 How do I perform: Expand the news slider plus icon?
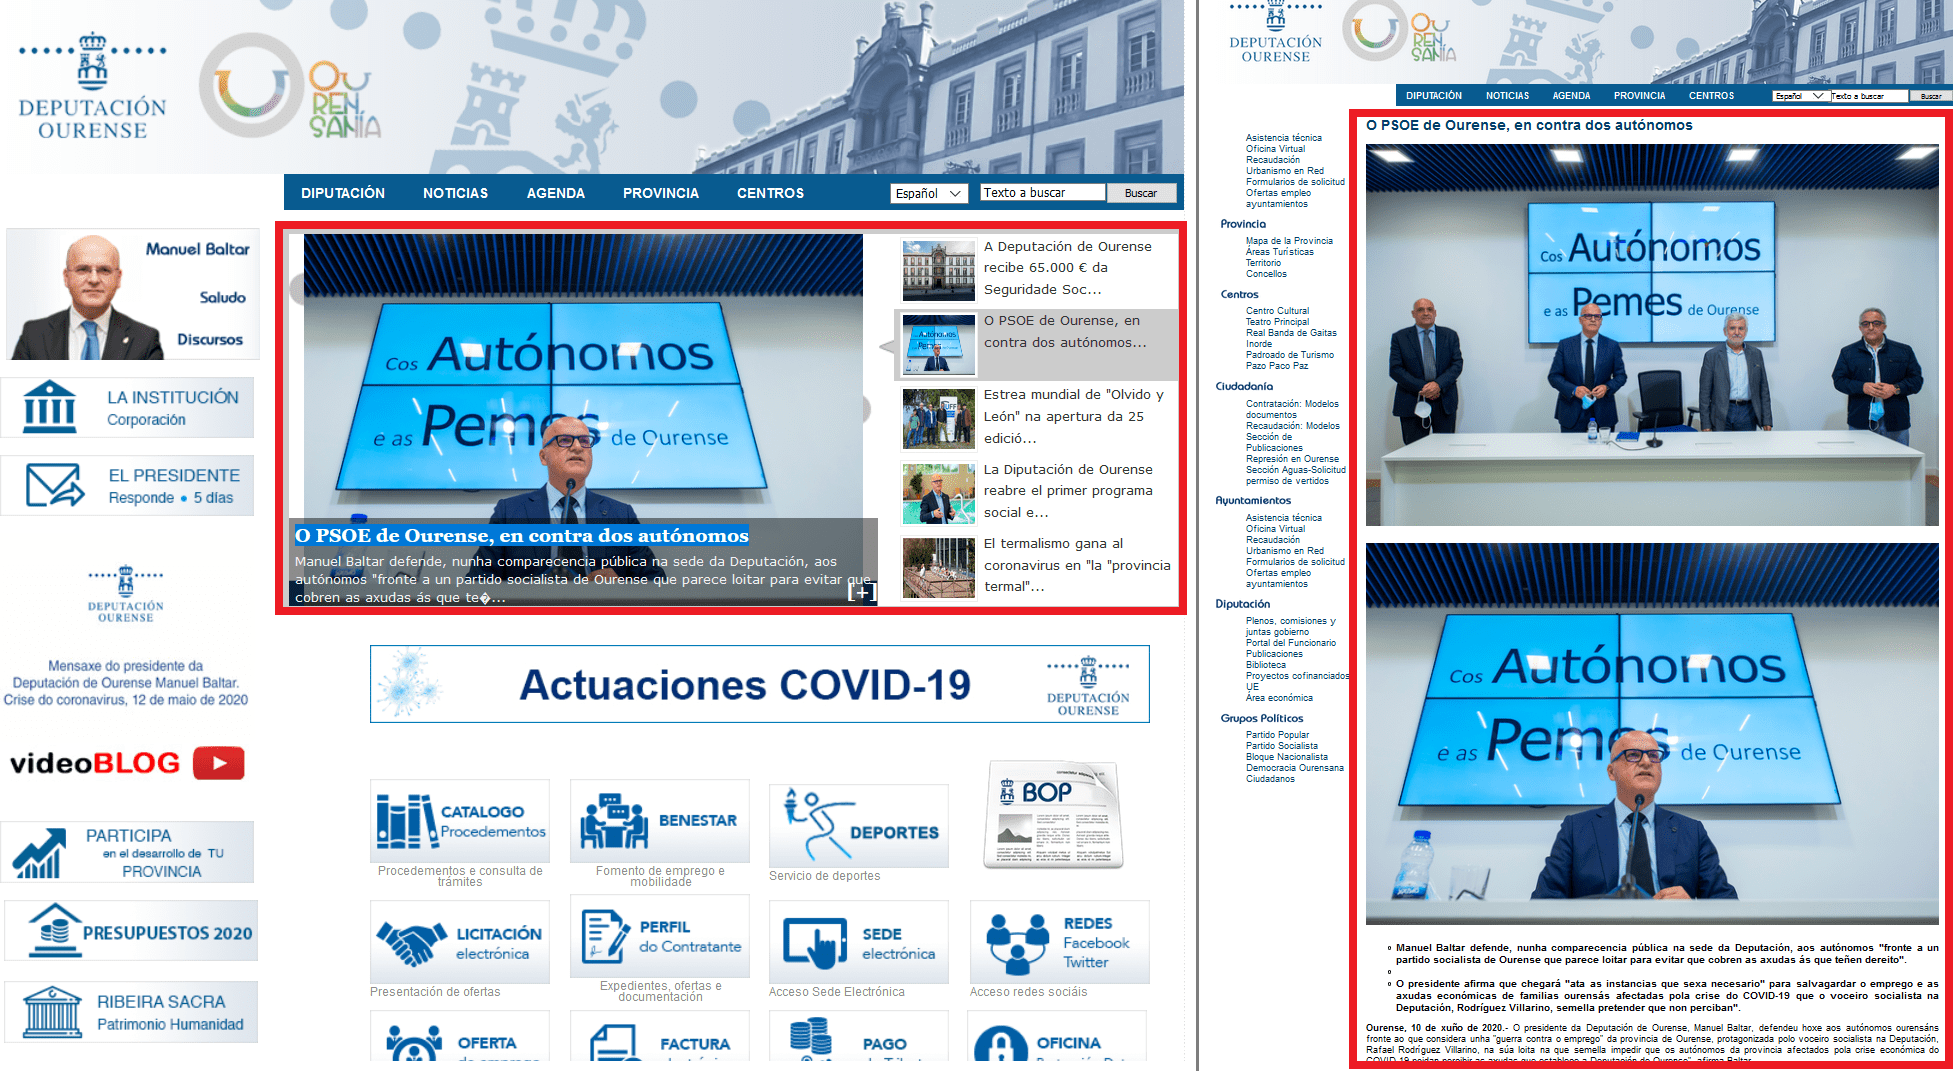861,592
